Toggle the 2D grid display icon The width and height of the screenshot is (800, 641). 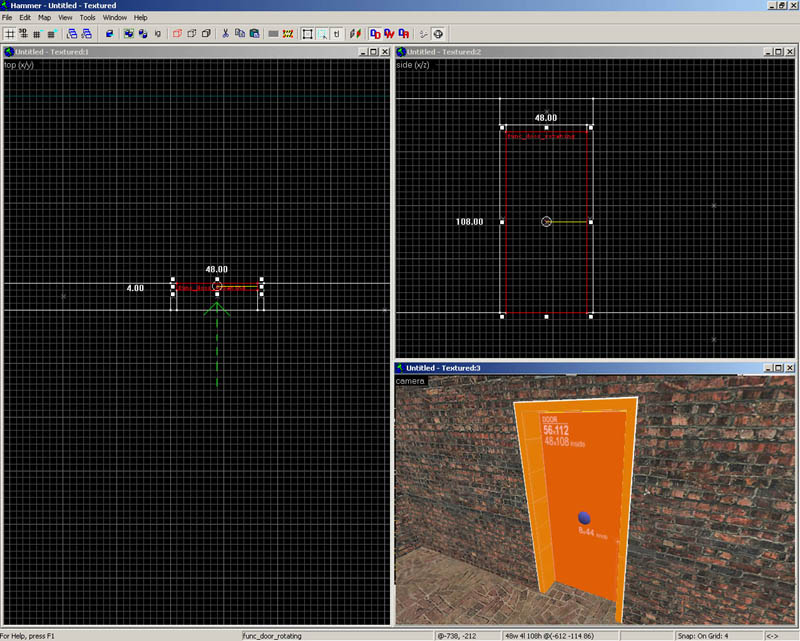point(9,34)
